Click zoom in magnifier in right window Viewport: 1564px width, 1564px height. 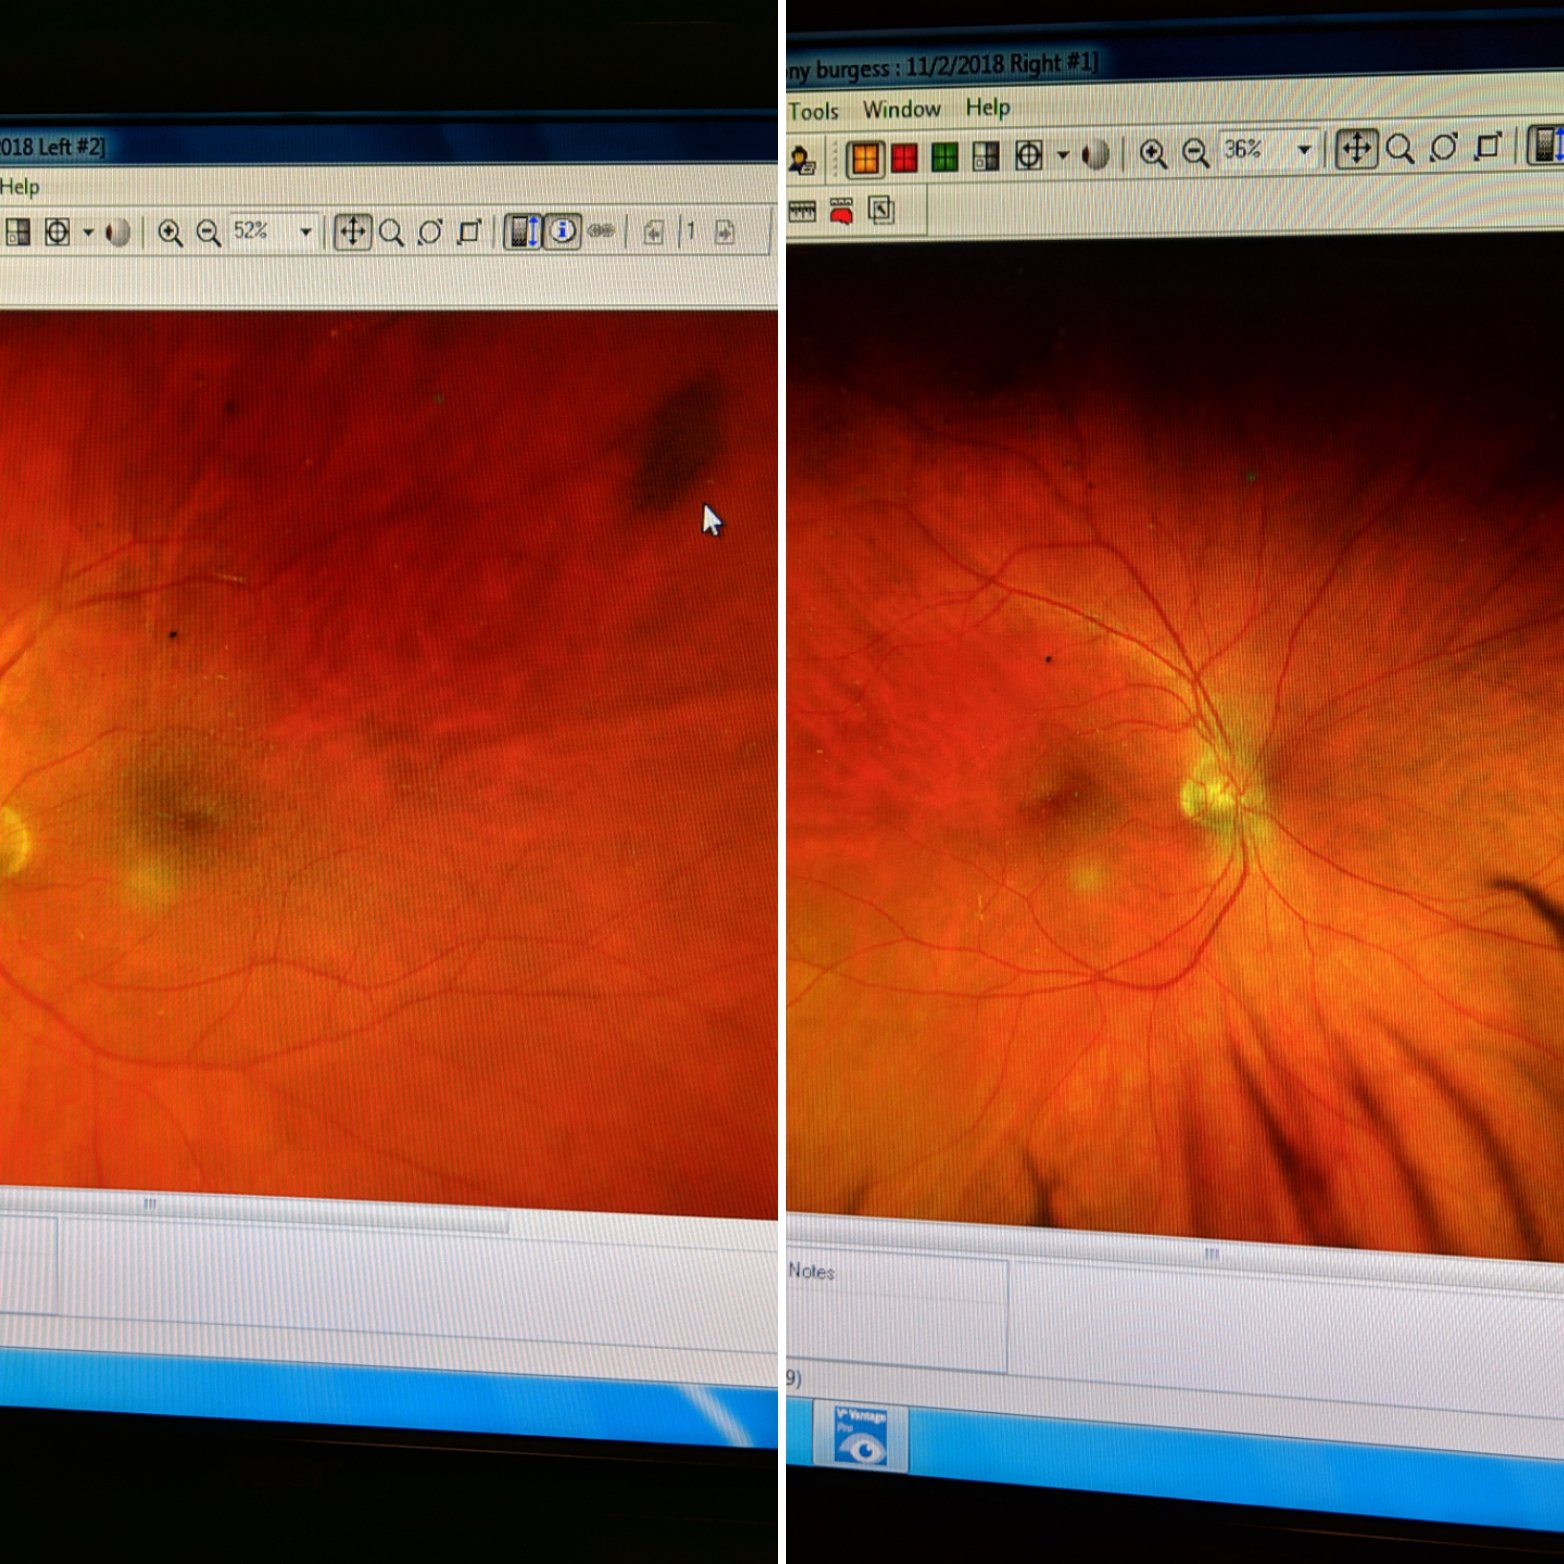pyautogui.click(x=1153, y=154)
